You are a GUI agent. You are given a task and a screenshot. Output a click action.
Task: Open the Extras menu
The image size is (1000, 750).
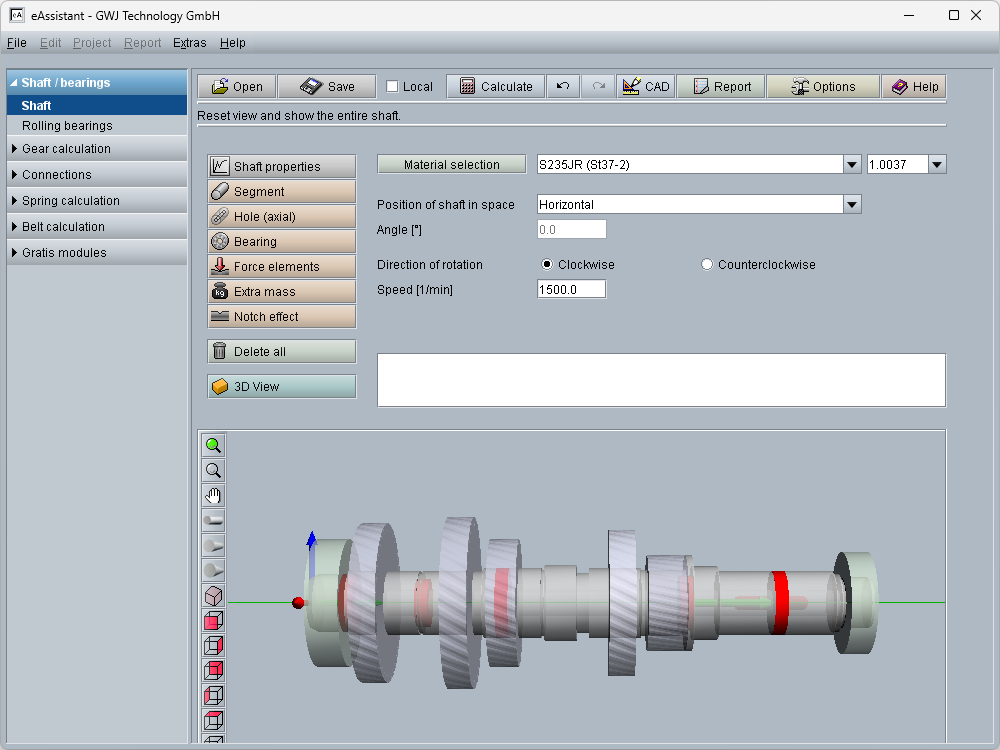click(x=189, y=43)
